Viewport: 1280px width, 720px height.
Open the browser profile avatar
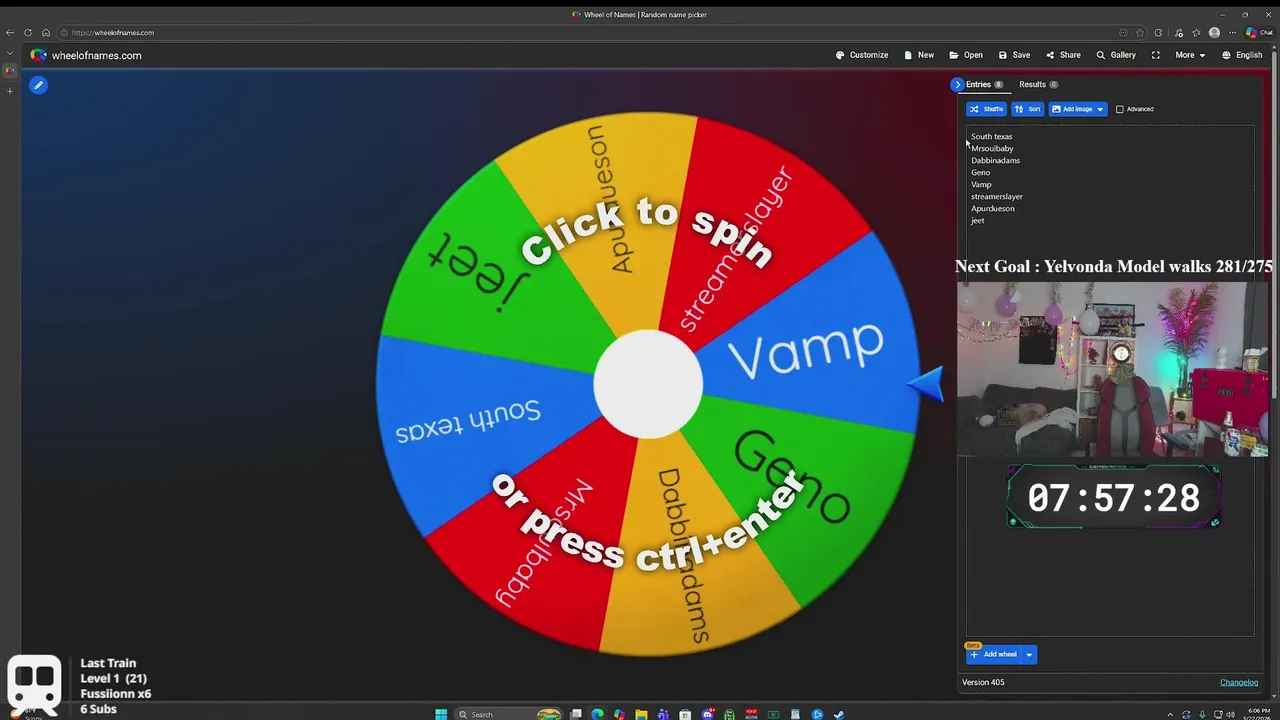(x=1214, y=32)
